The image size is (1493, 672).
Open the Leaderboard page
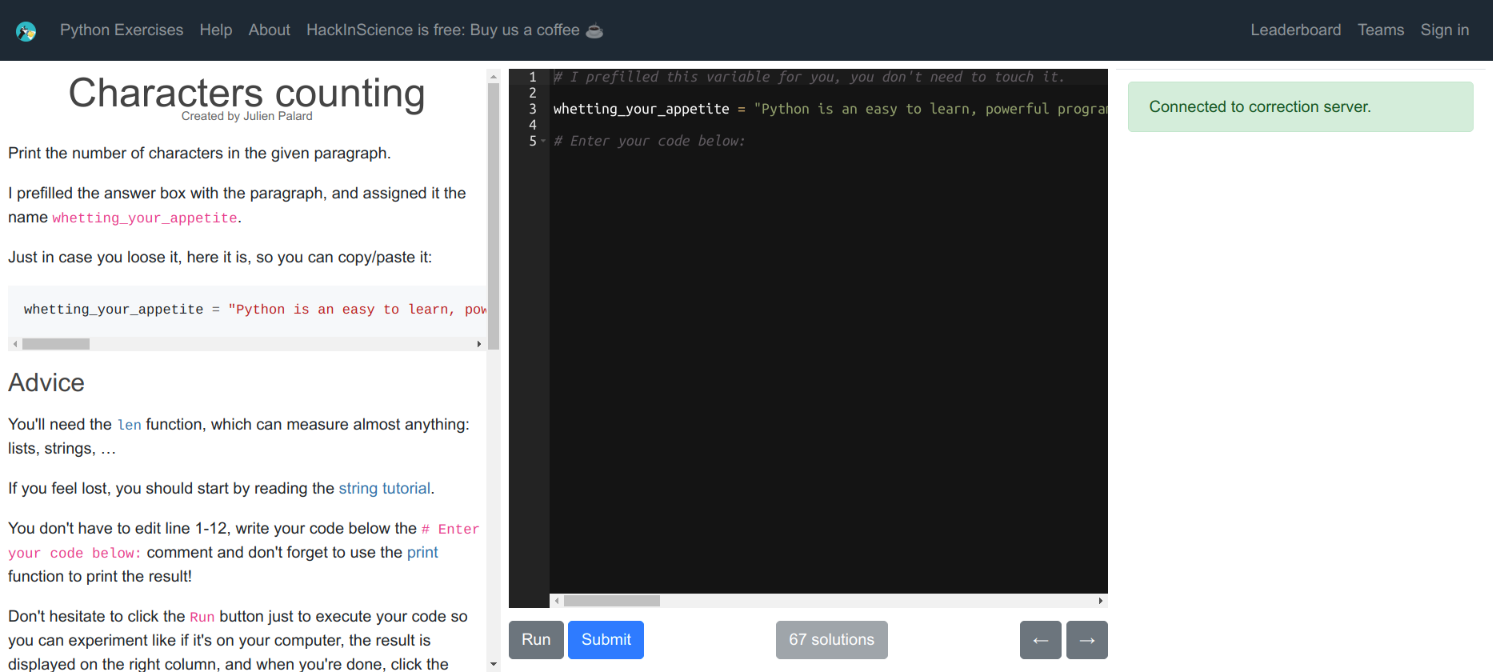tap(1295, 30)
